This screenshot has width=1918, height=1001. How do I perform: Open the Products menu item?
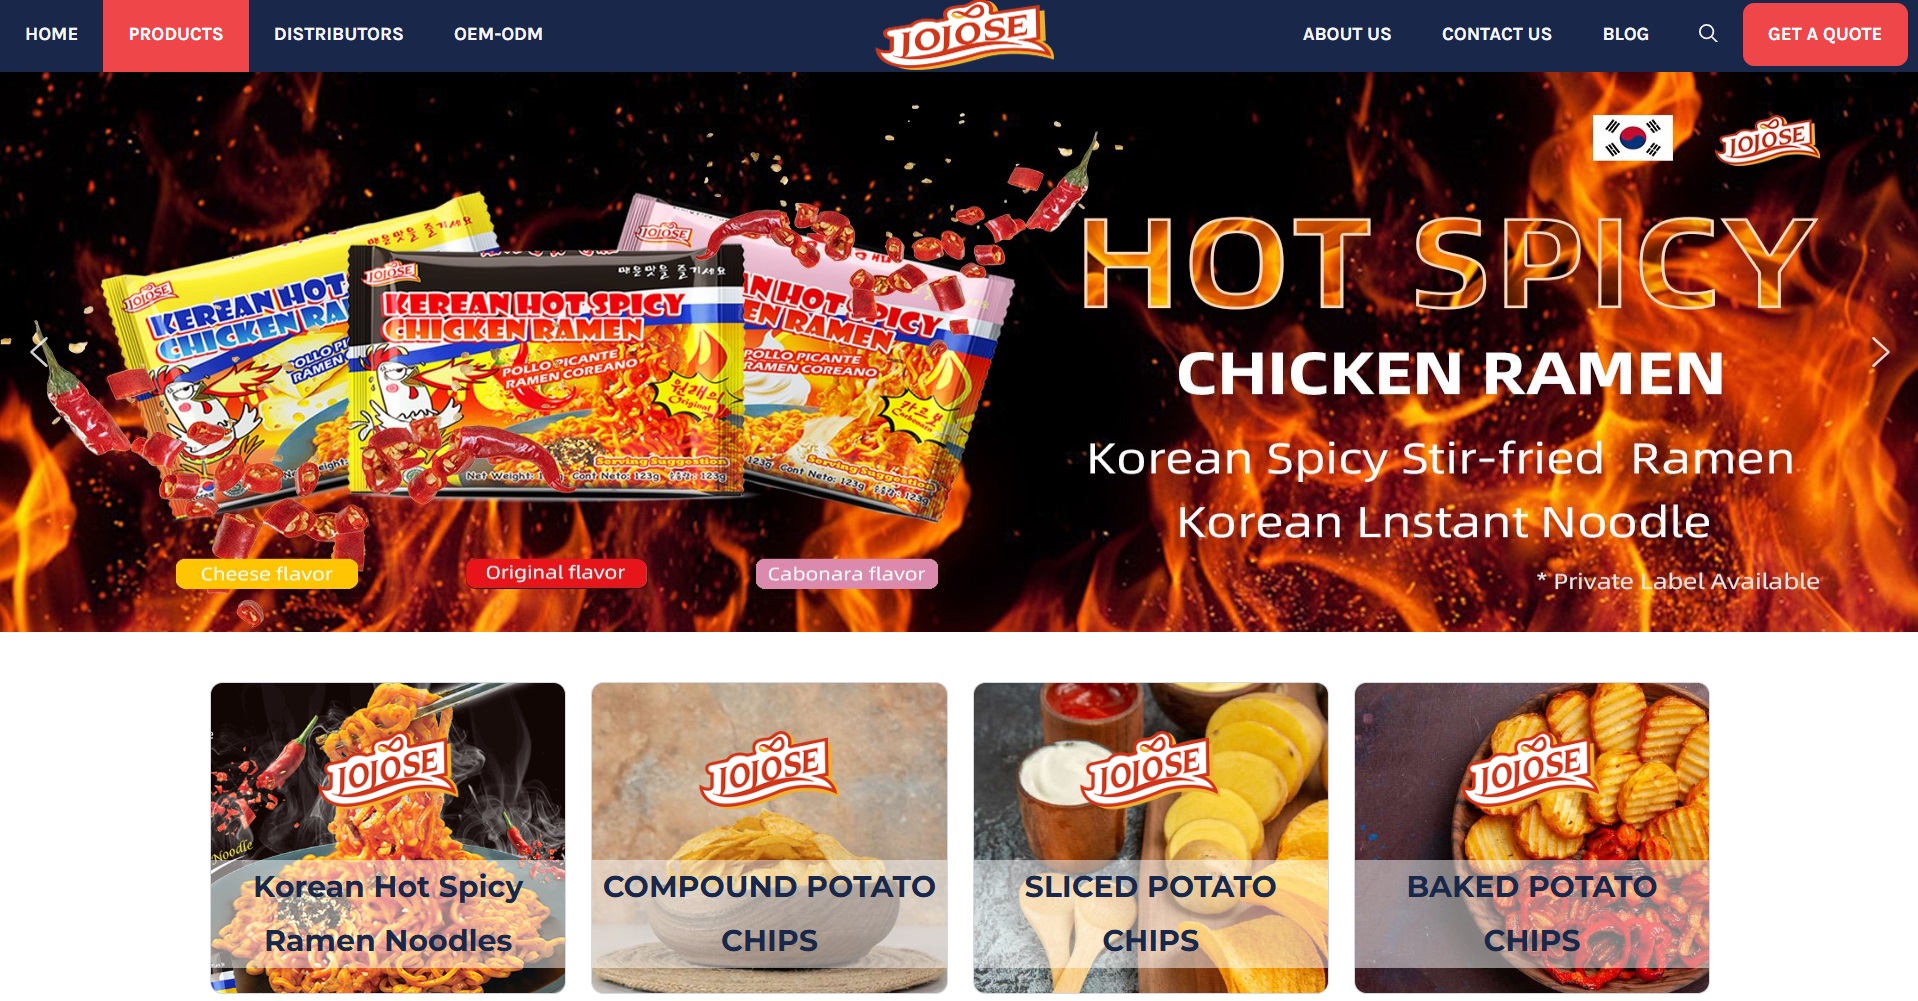click(176, 35)
